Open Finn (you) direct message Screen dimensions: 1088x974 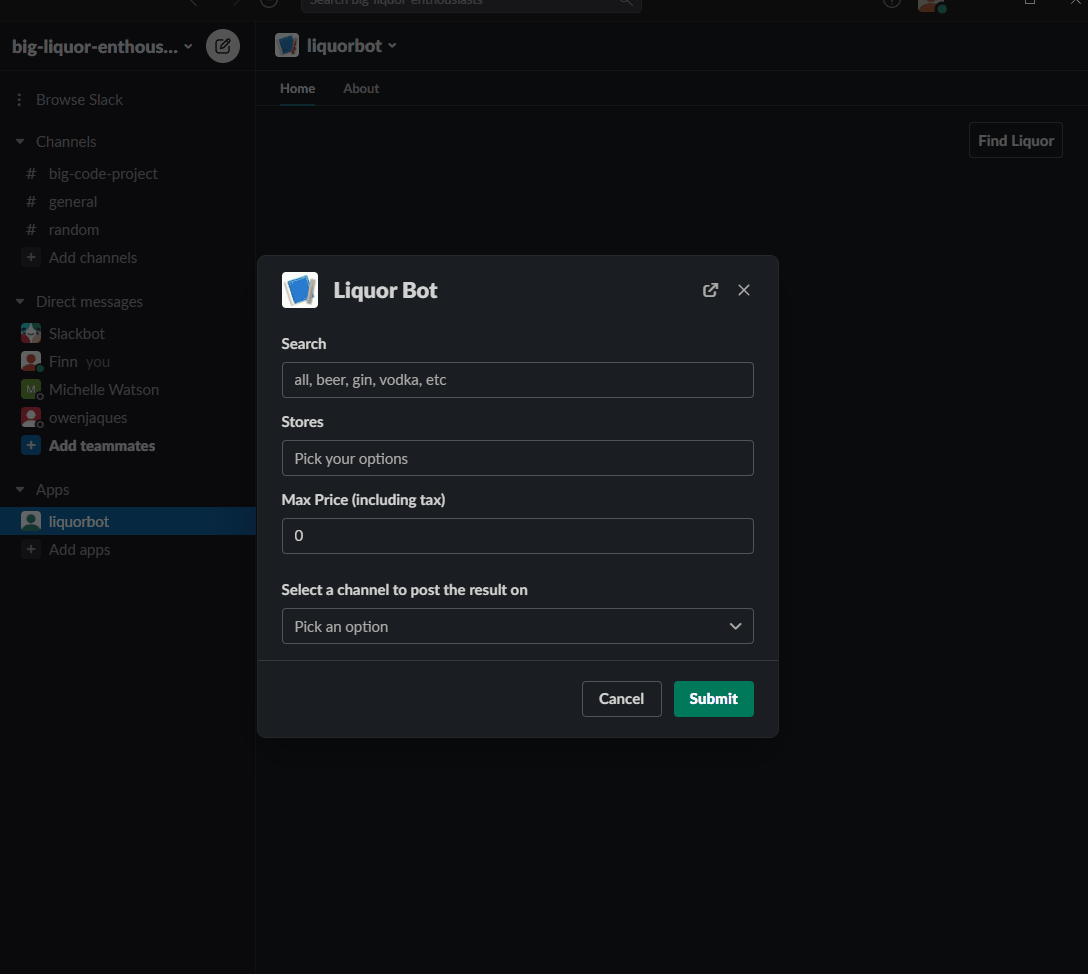pyautogui.click(x=79, y=361)
